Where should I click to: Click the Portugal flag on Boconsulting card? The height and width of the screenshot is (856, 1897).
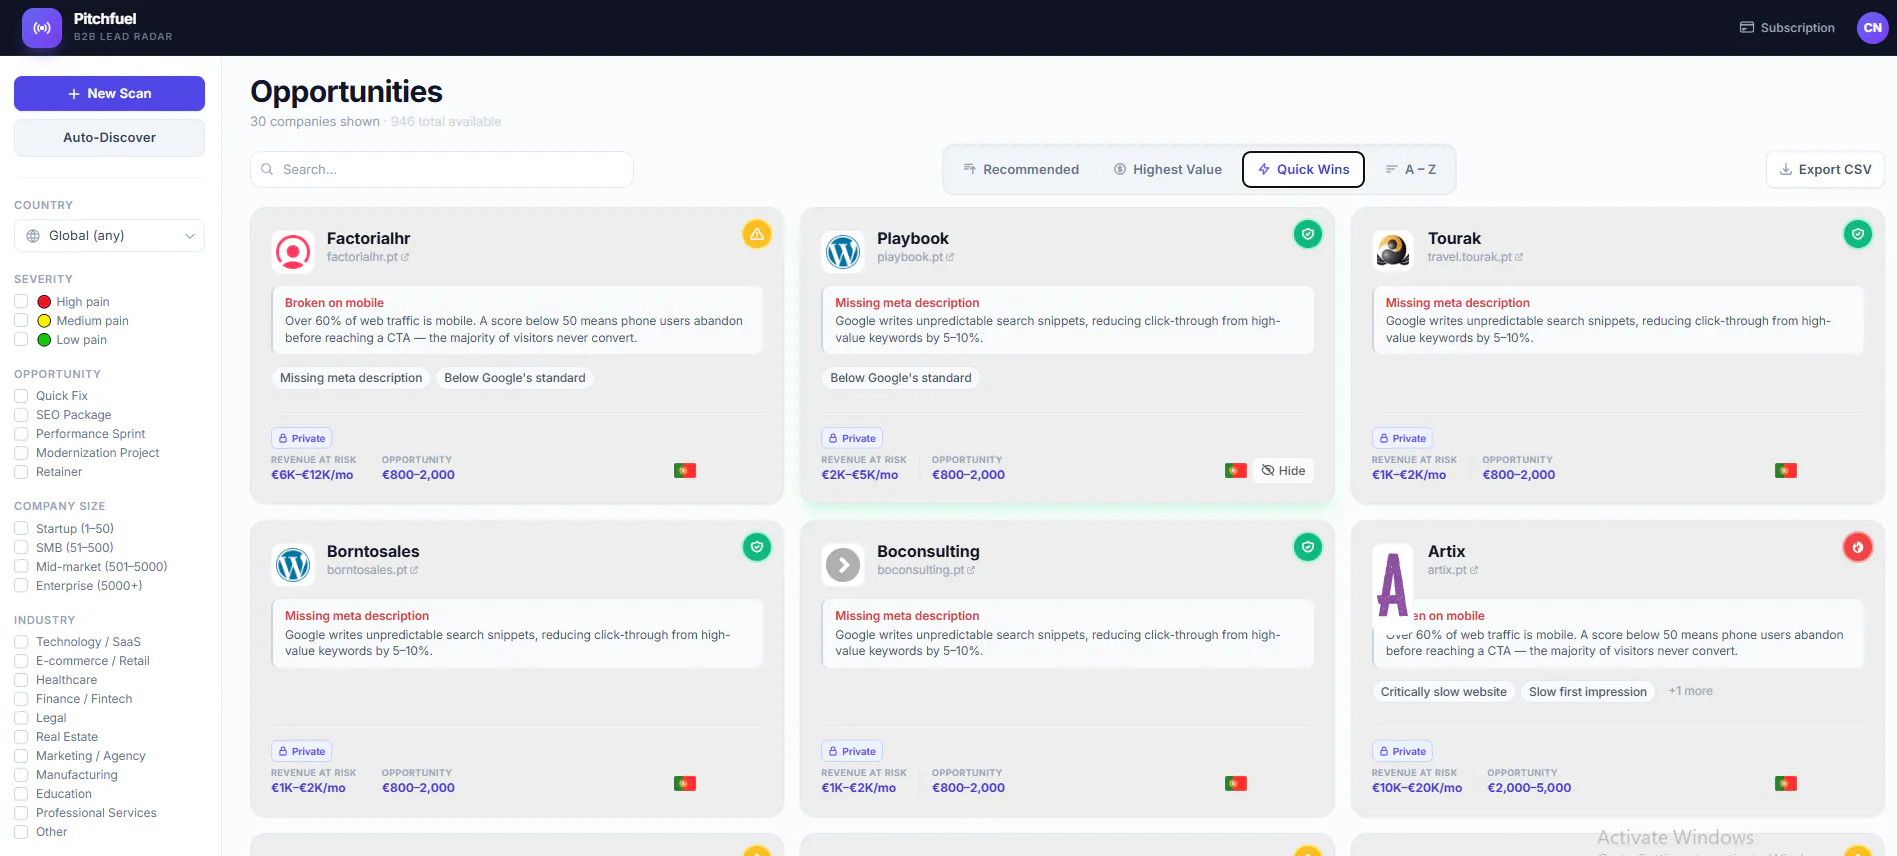pyautogui.click(x=1236, y=783)
